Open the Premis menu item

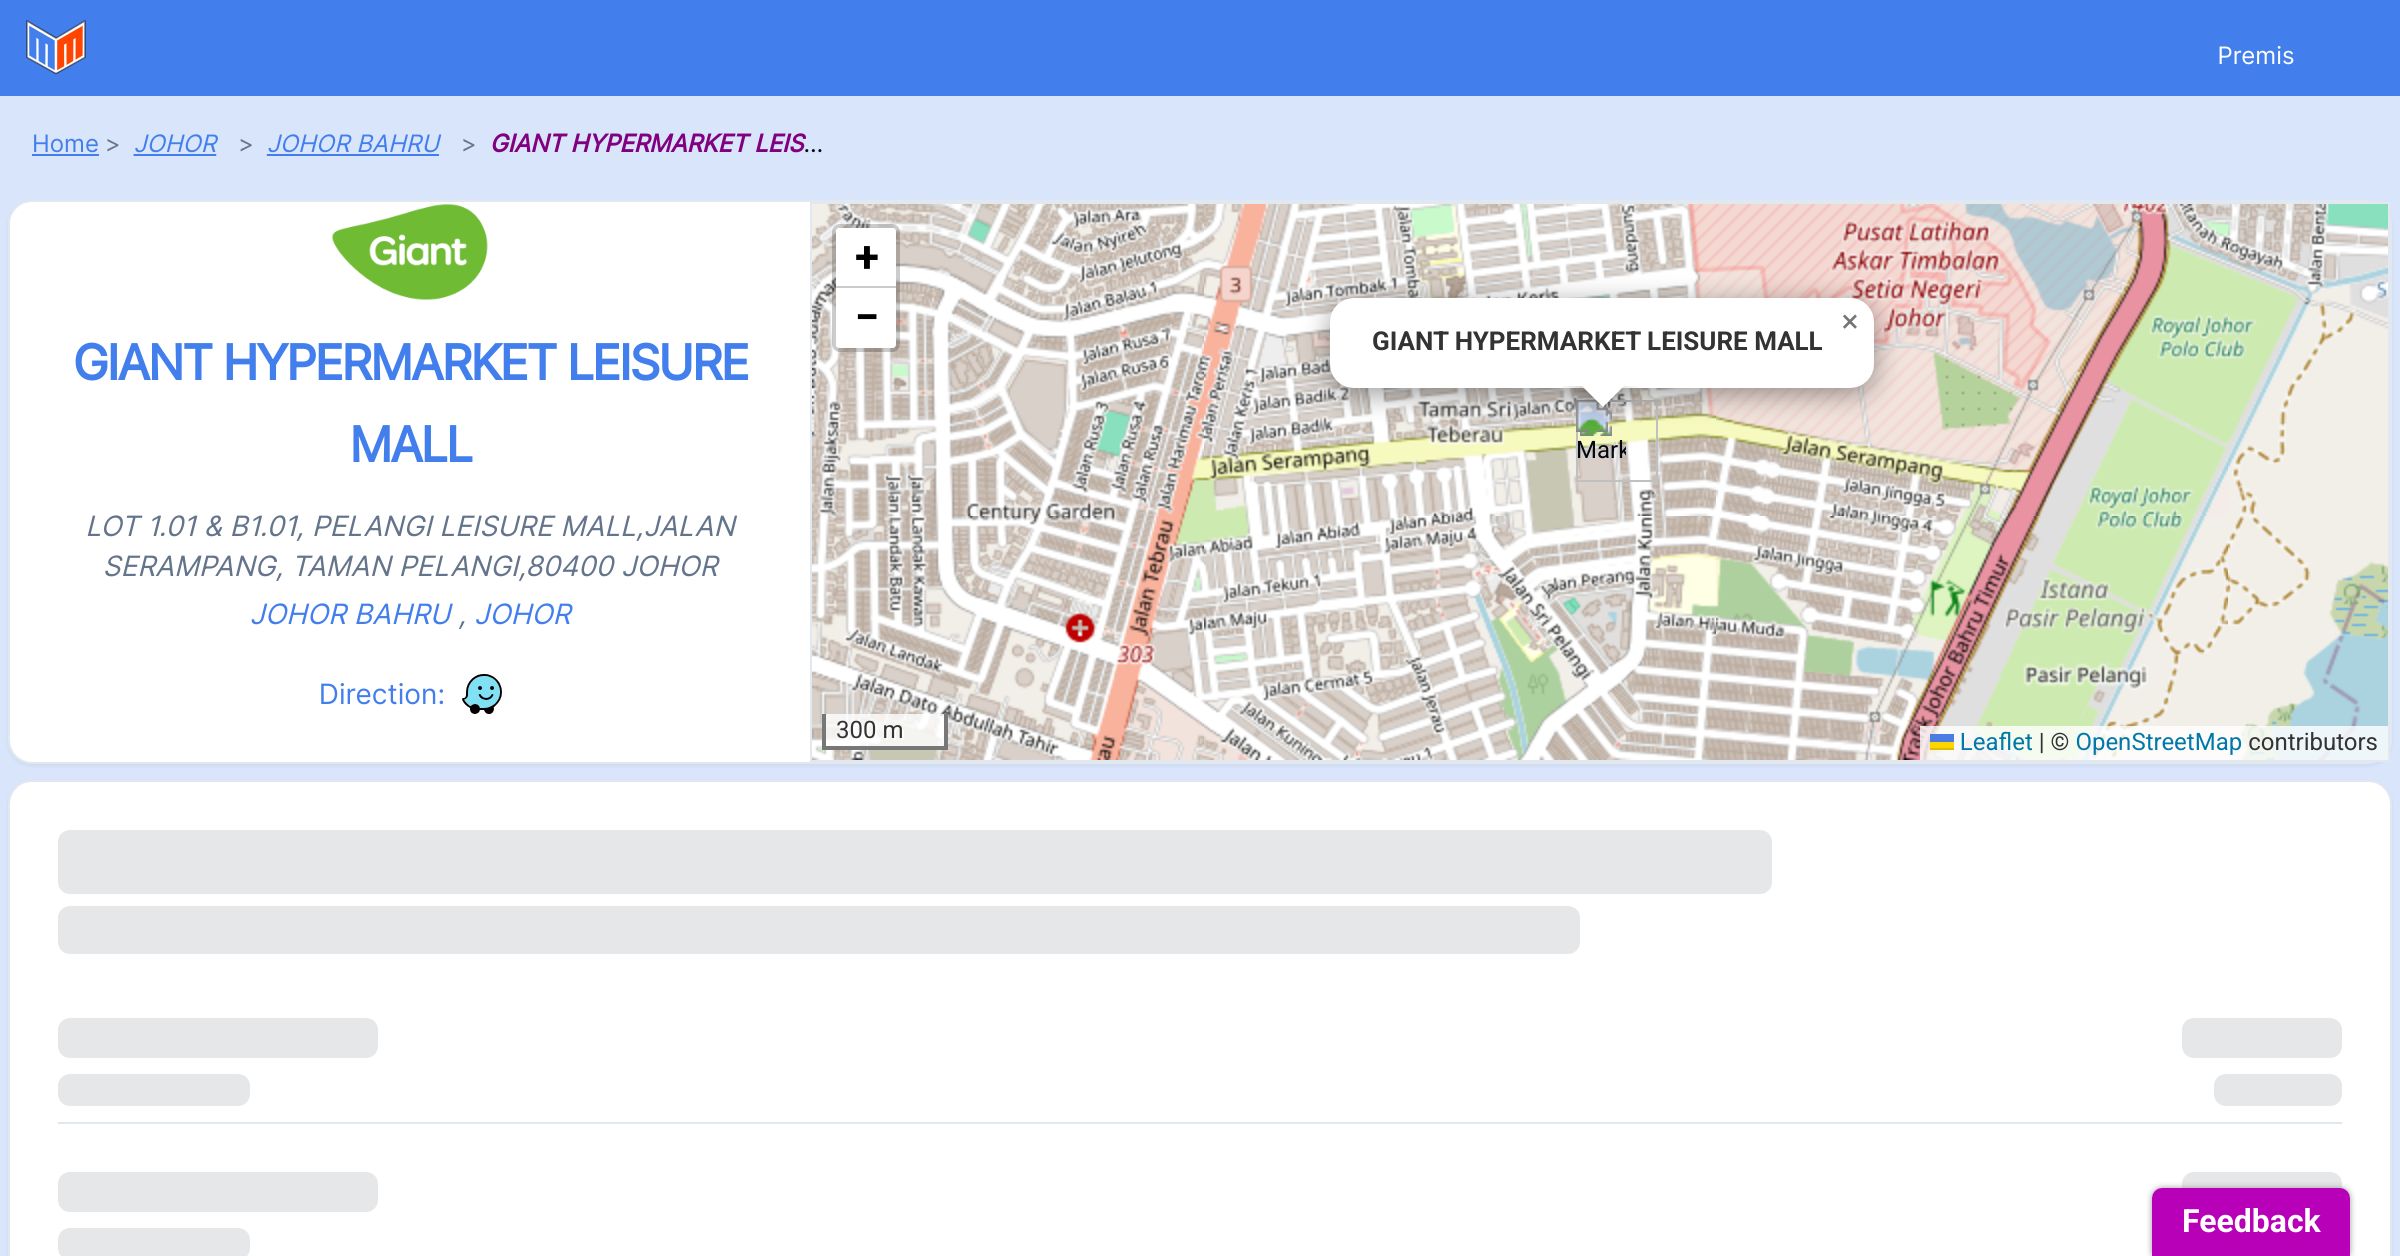point(2255,56)
